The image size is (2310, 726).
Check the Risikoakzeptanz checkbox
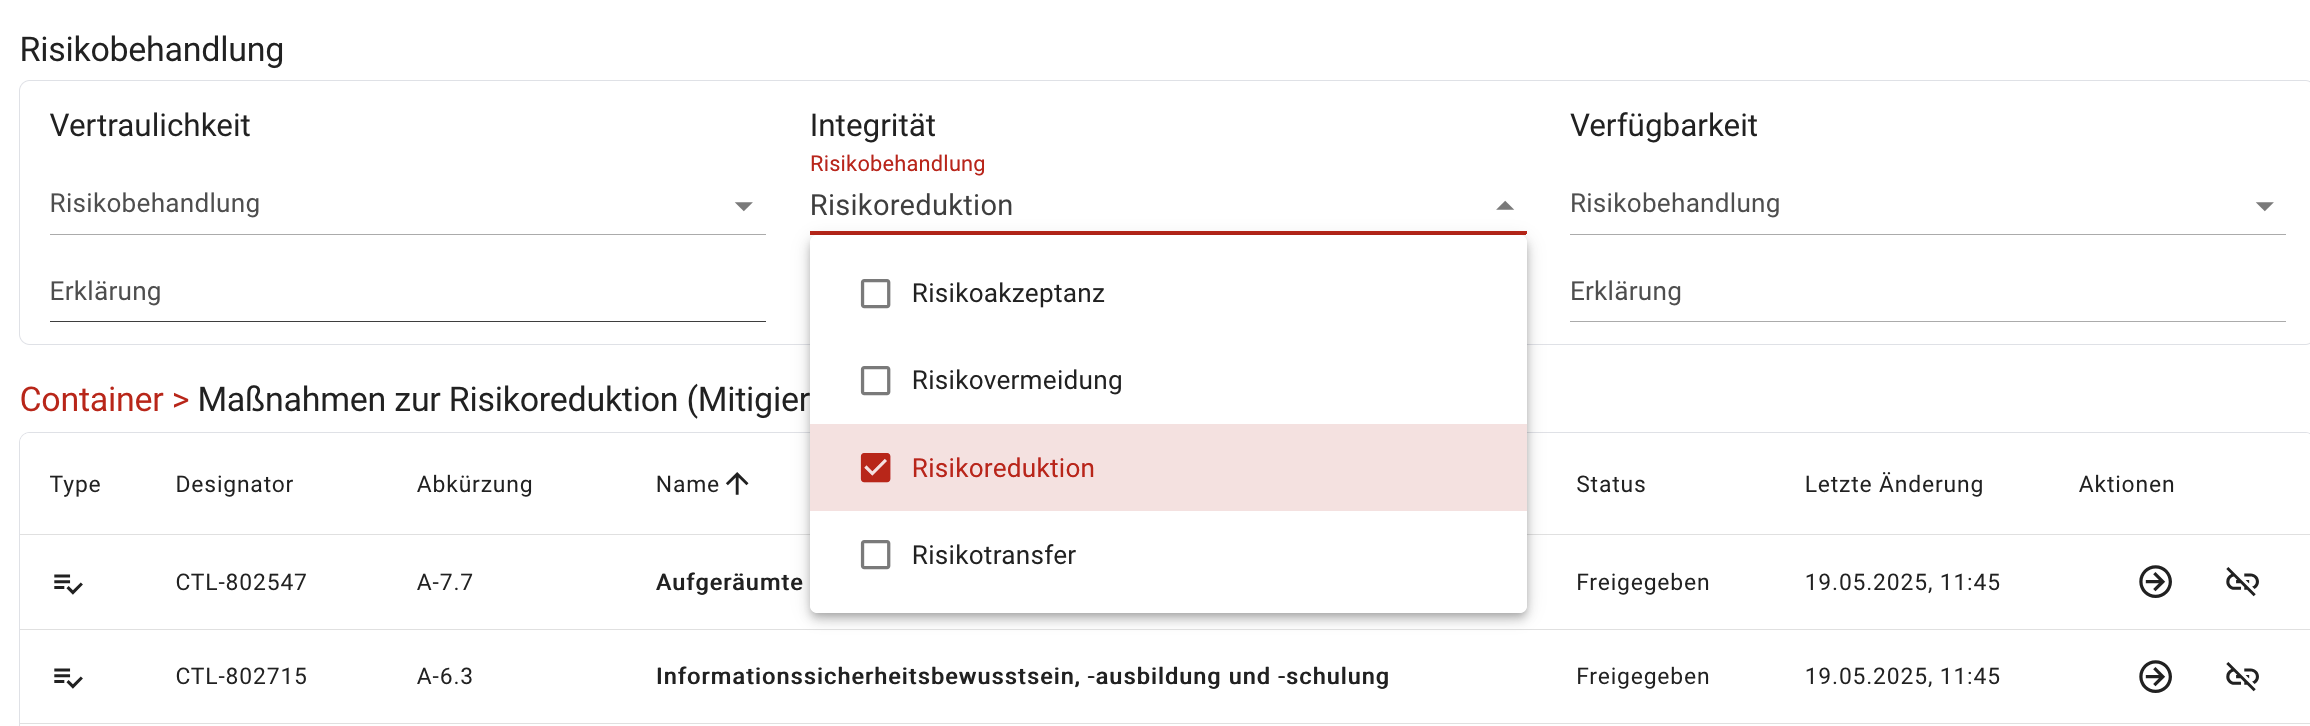[875, 293]
